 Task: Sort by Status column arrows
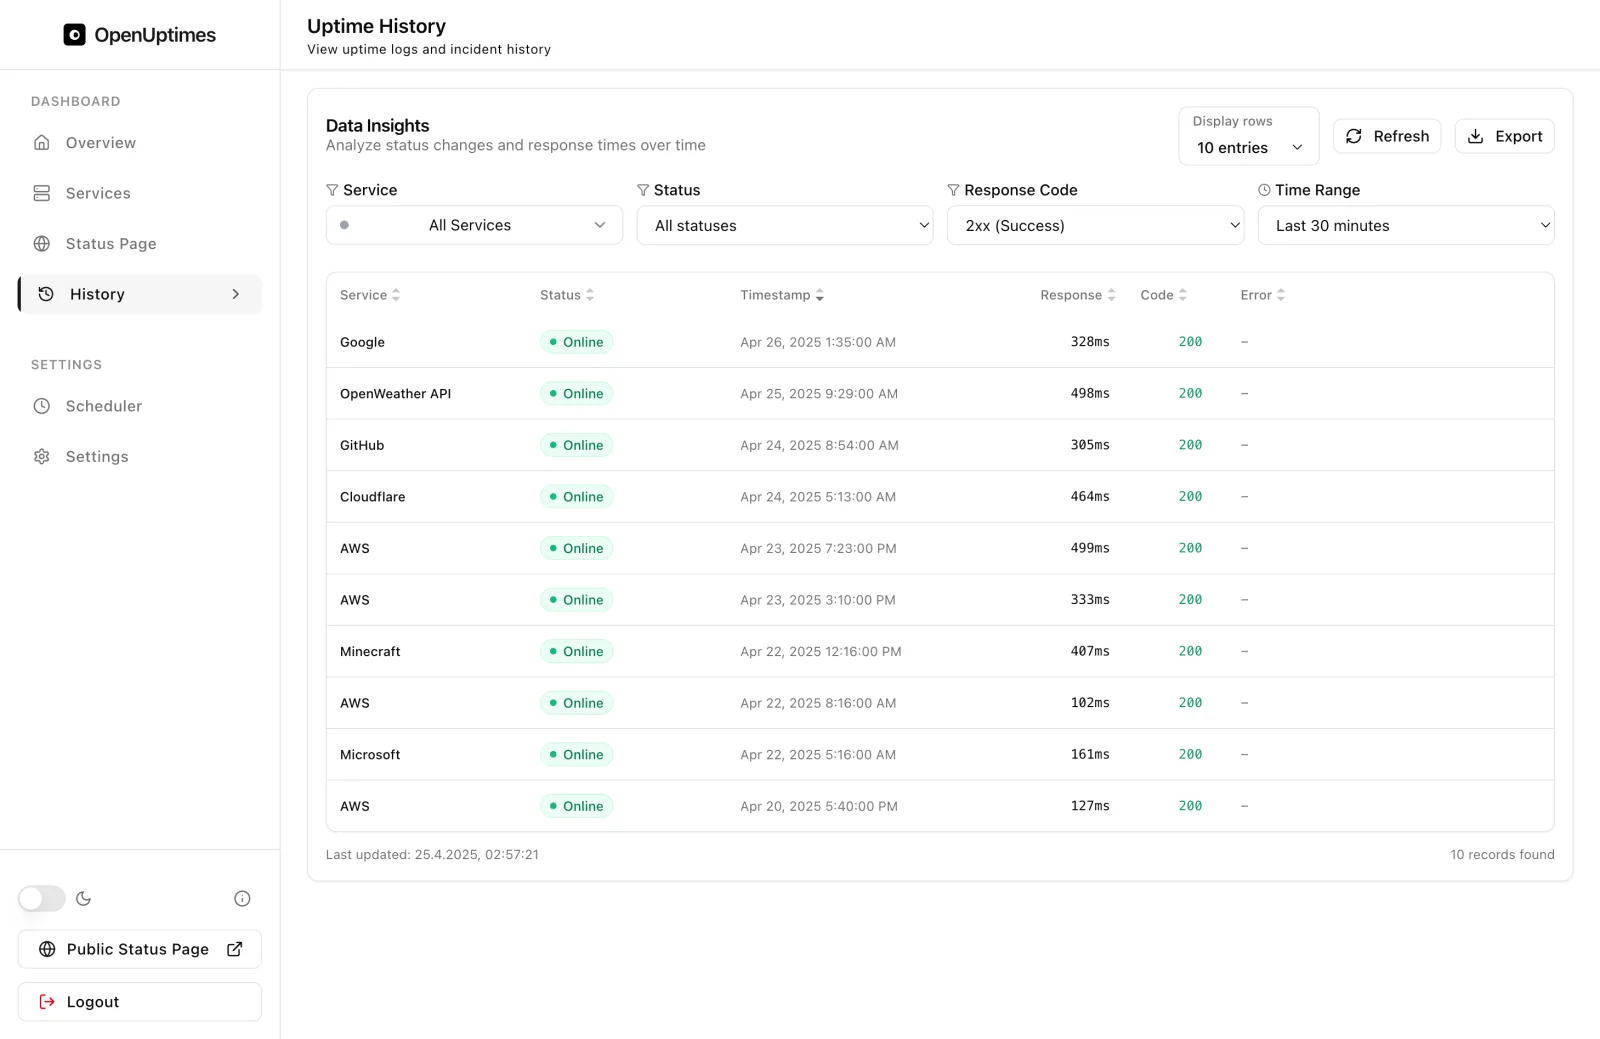(590, 295)
